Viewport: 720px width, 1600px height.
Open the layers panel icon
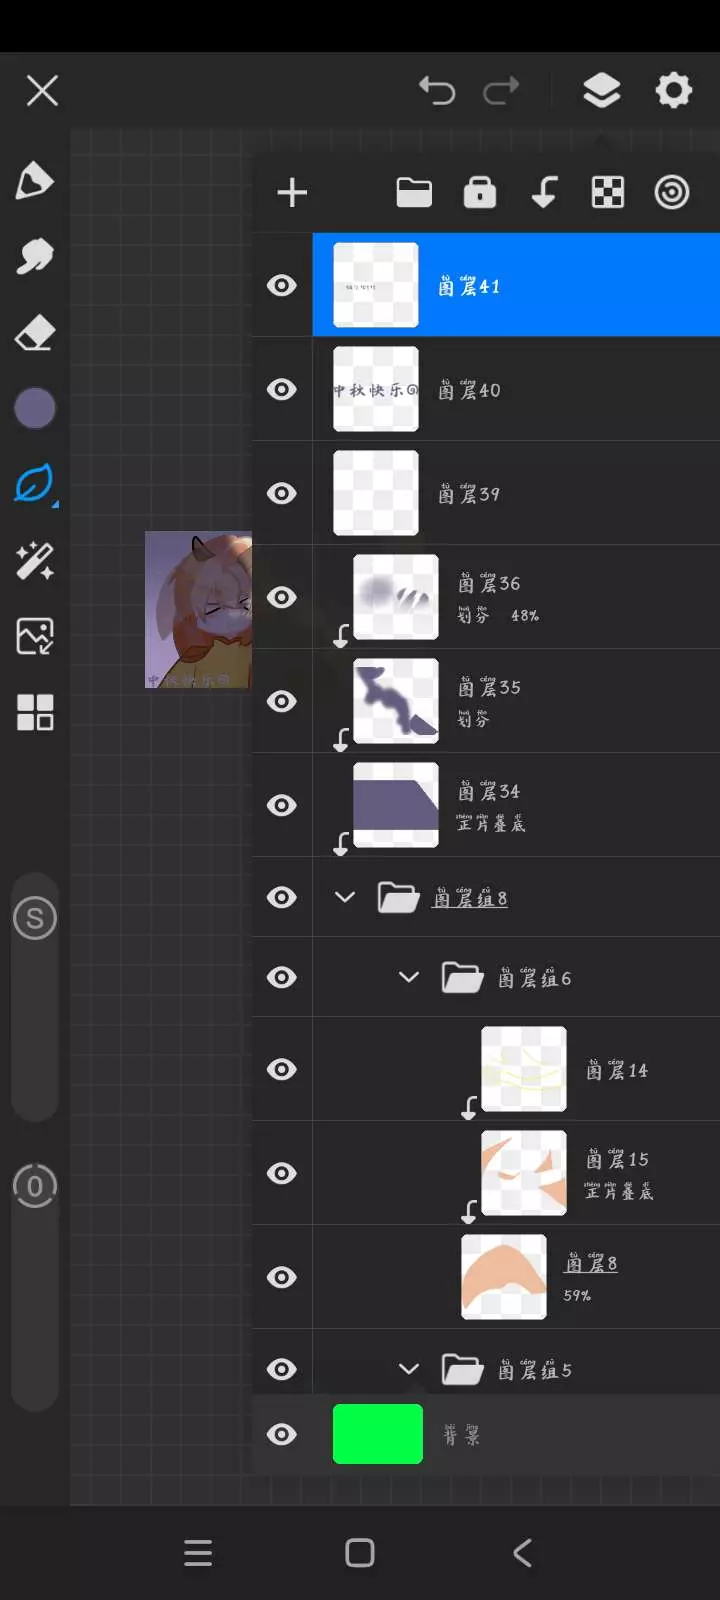click(x=601, y=91)
